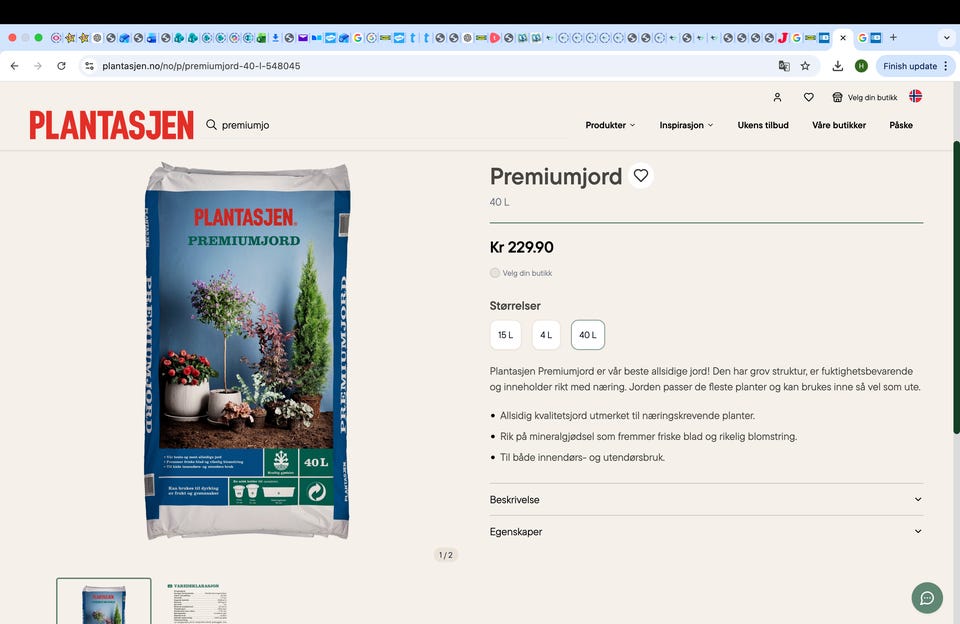Click the search magnifier icon

click(x=211, y=124)
